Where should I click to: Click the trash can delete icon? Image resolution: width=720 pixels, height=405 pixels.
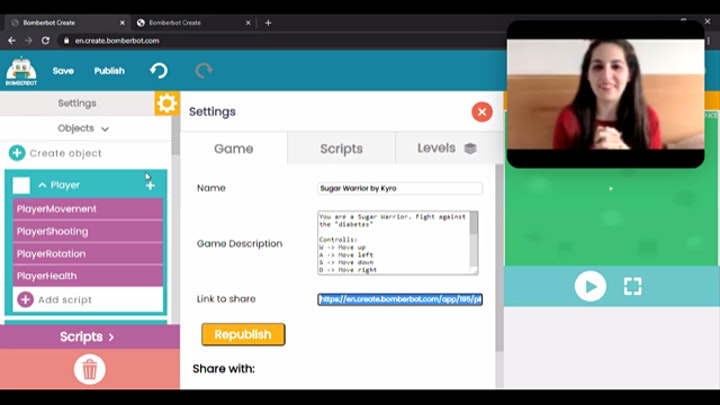click(90, 369)
